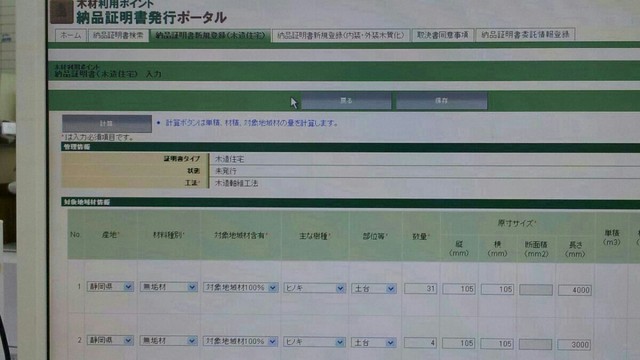Go to the 取決書同意事項 tab
The width and height of the screenshot is (640, 360).
pyautogui.click(x=442, y=35)
